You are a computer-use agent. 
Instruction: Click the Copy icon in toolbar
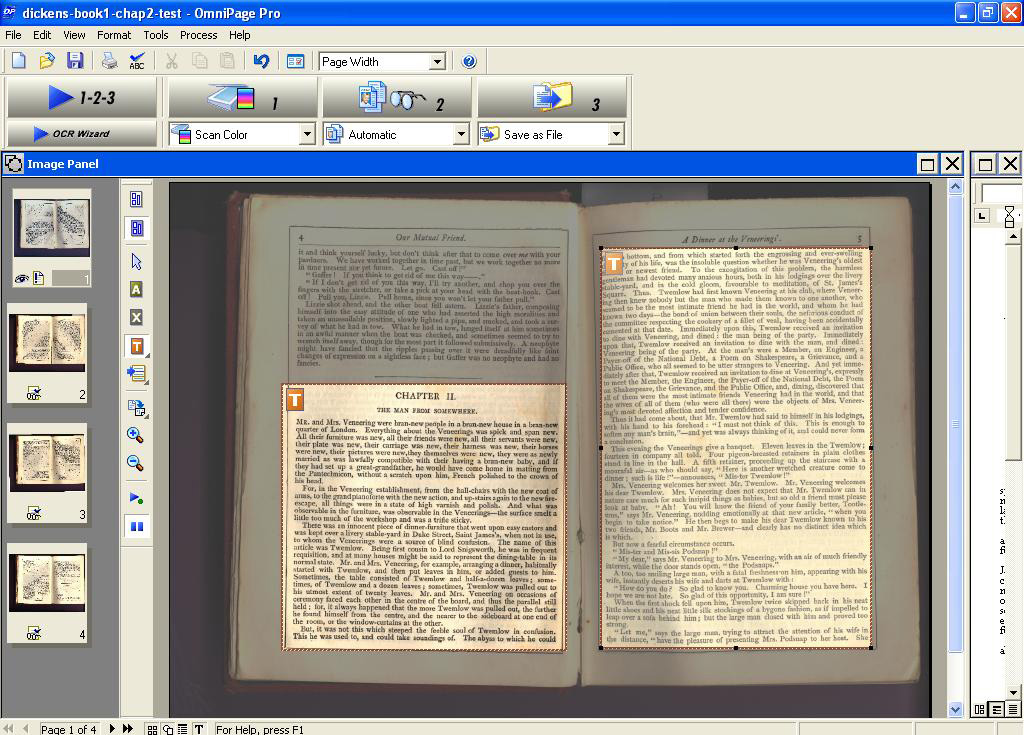pos(199,61)
